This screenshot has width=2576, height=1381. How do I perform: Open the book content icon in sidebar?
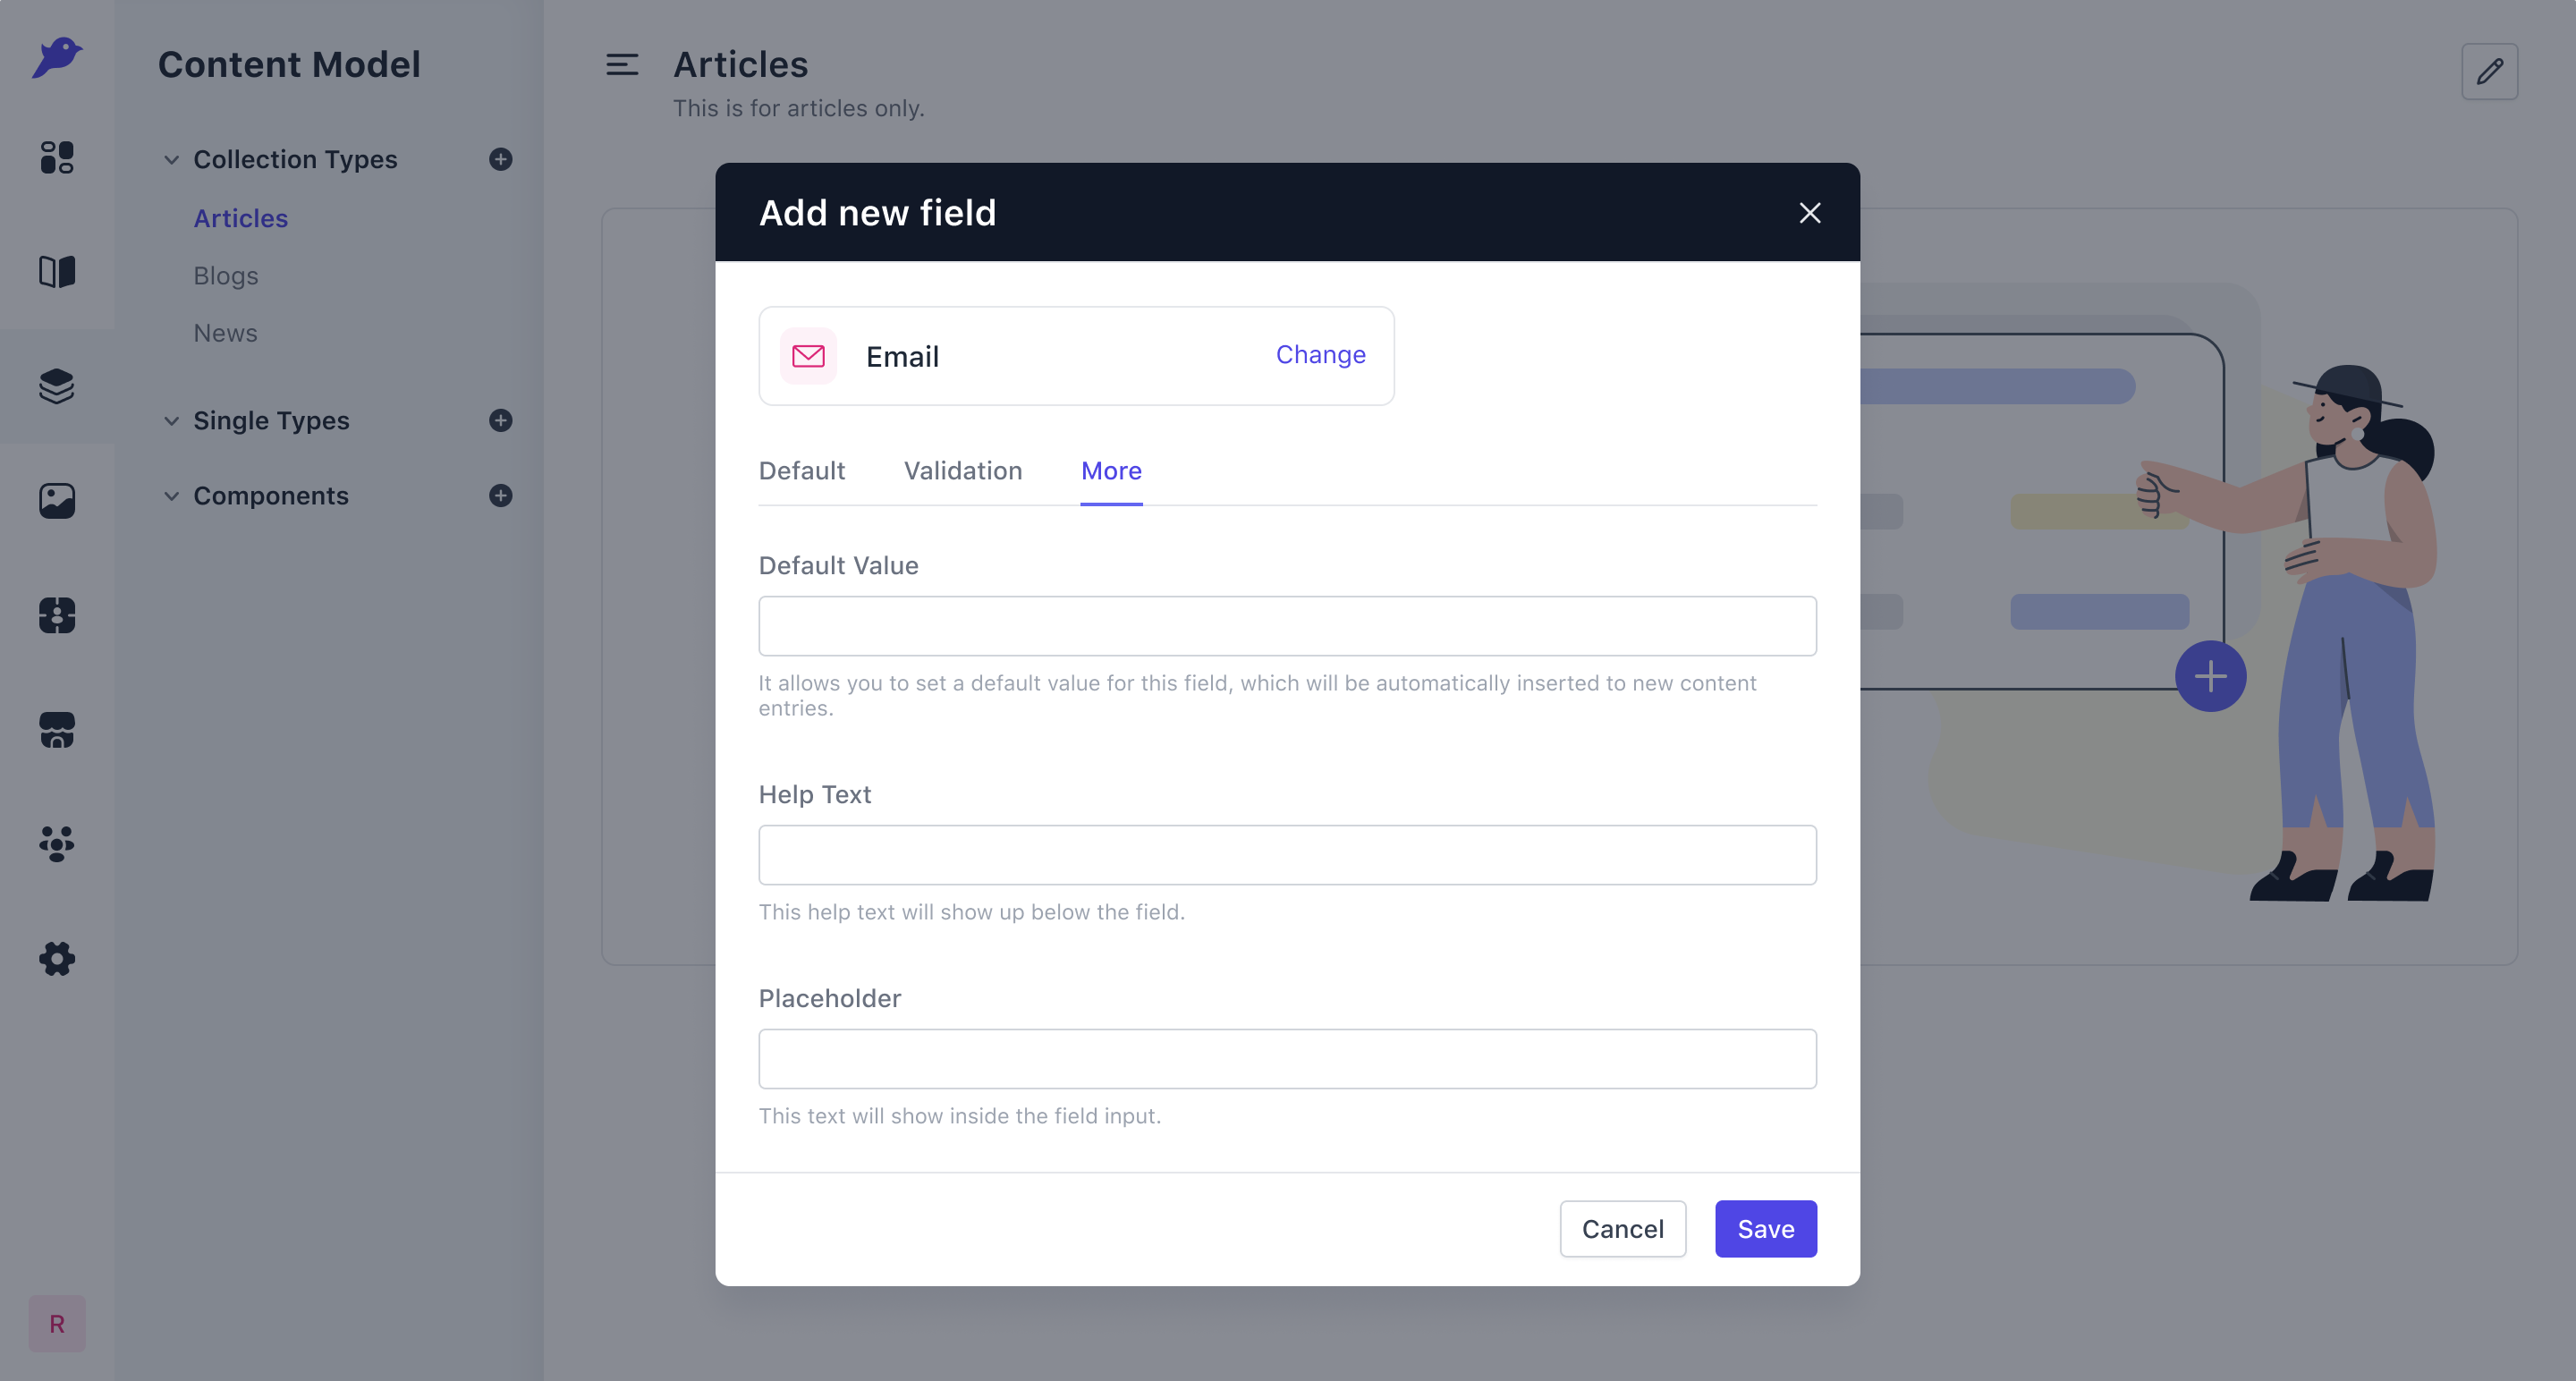coord(57,272)
